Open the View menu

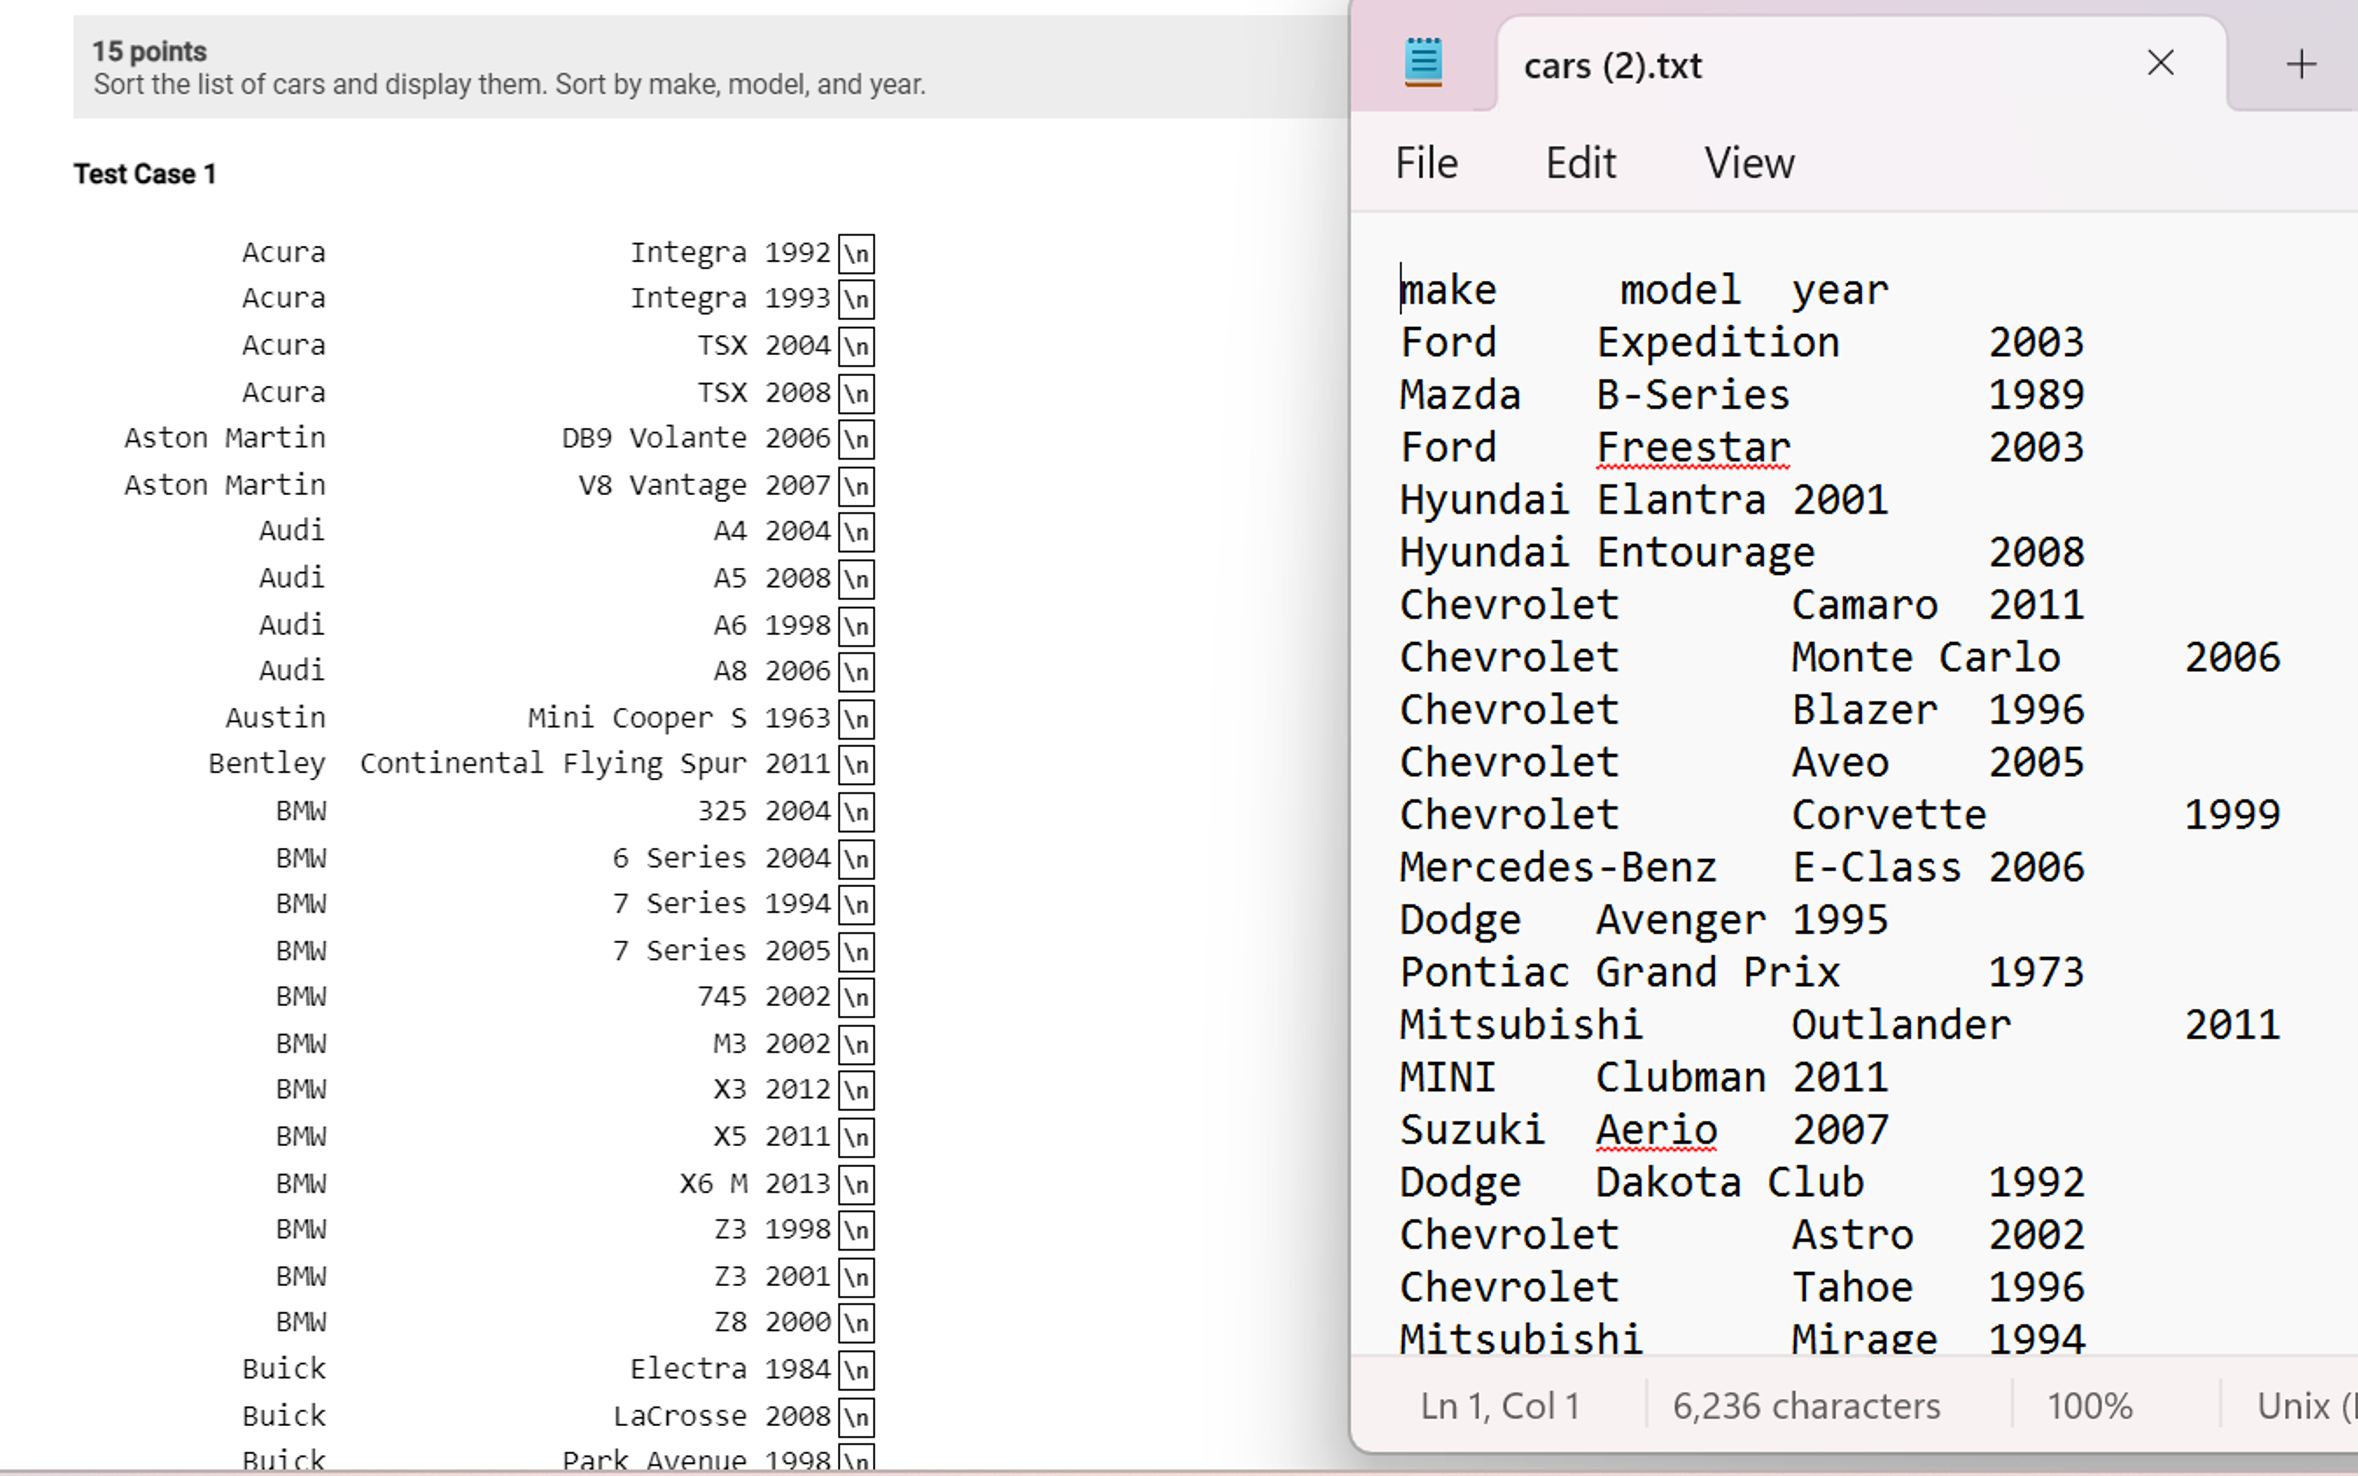pyautogui.click(x=1748, y=162)
